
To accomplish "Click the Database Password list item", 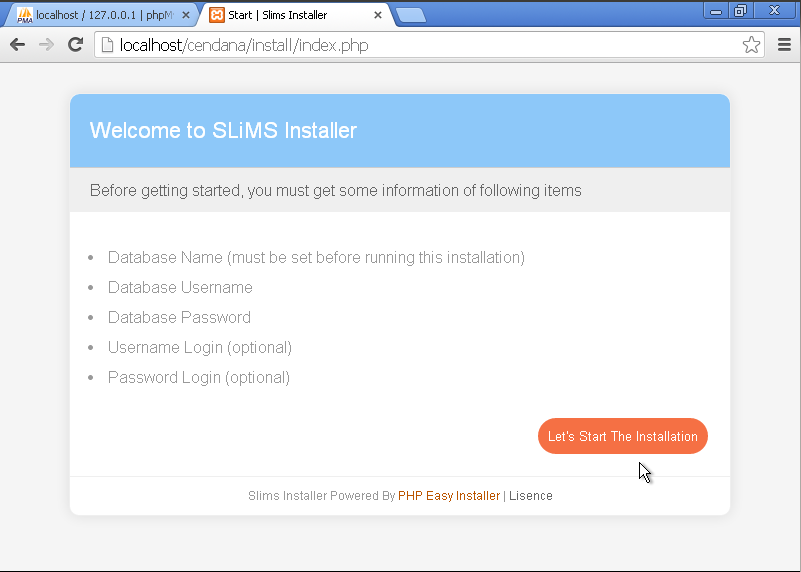I will pos(179,318).
